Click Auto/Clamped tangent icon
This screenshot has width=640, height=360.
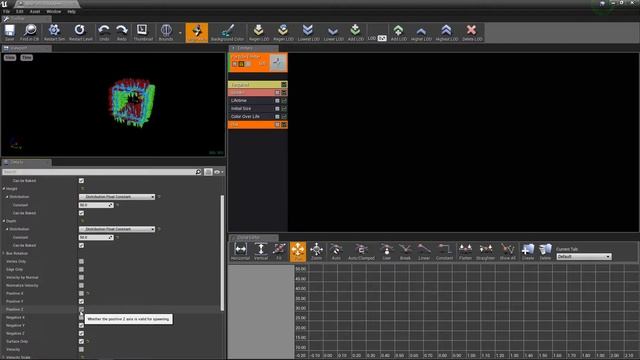(361, 251)
